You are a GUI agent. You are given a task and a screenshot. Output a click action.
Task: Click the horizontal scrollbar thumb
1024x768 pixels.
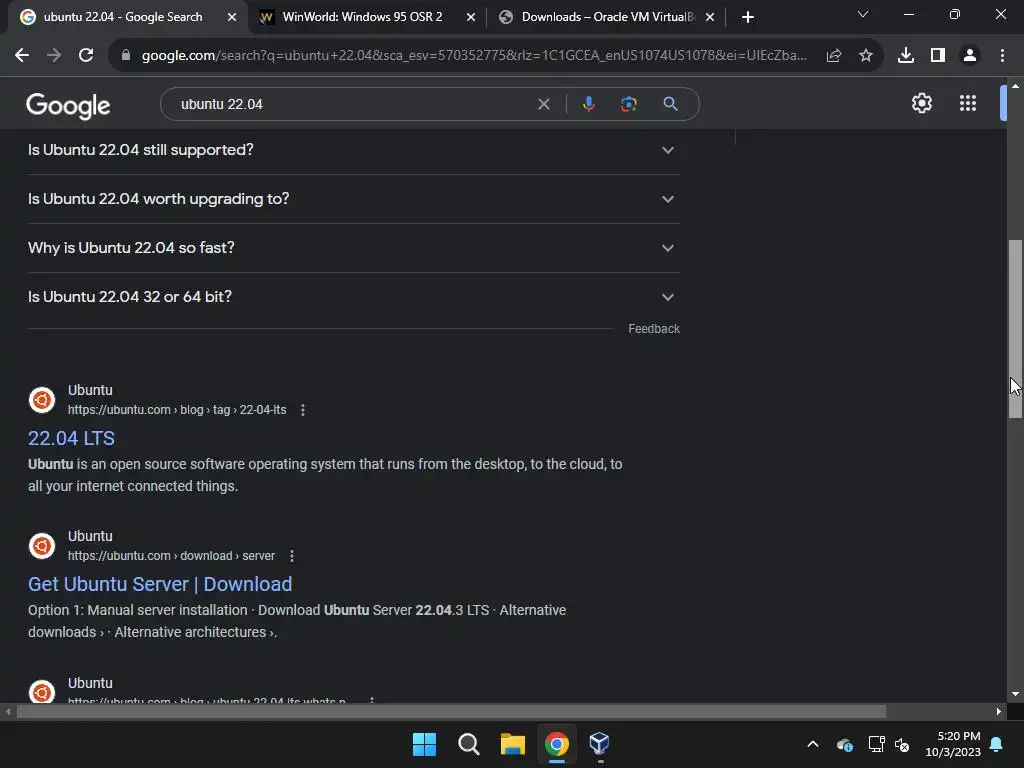coord(451,711)
